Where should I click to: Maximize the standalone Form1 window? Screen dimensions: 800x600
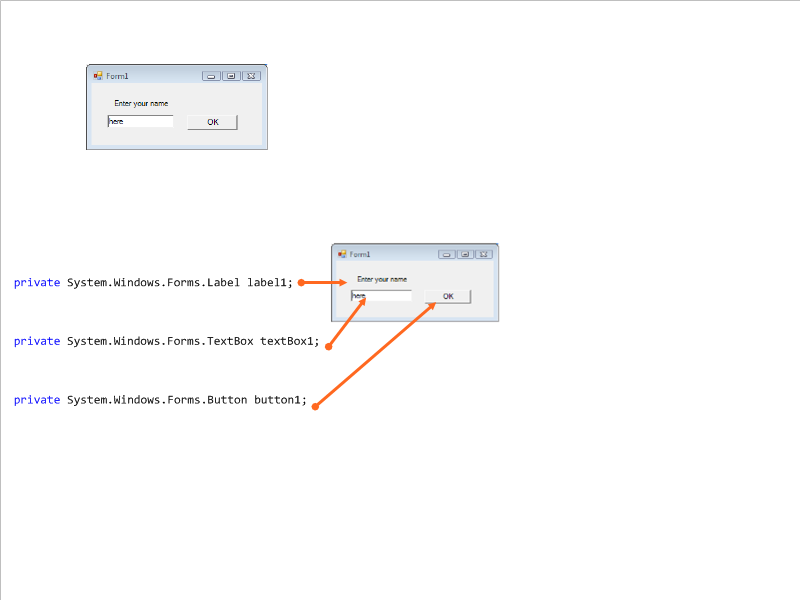click(231, 76)
